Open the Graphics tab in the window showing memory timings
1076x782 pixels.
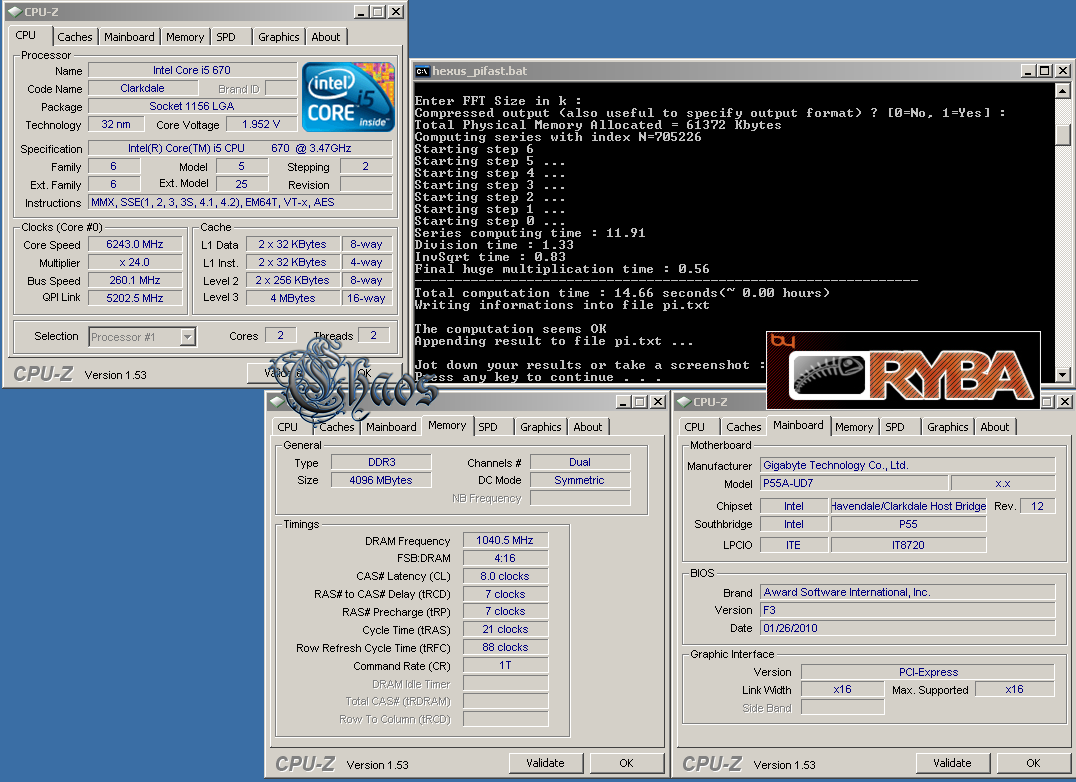(x=541, y=427)
